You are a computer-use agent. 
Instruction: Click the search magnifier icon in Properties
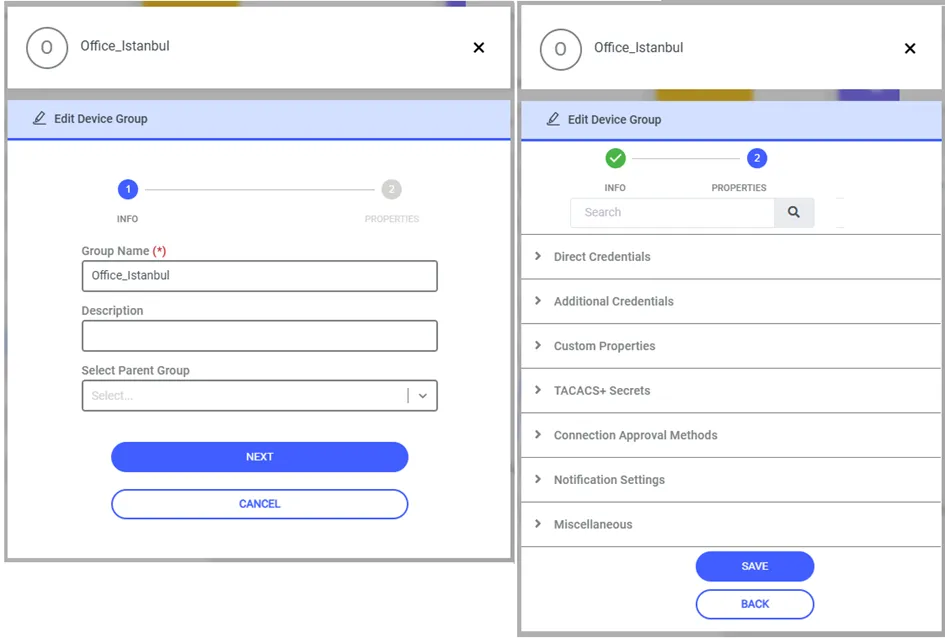click(x=794, y=212)
